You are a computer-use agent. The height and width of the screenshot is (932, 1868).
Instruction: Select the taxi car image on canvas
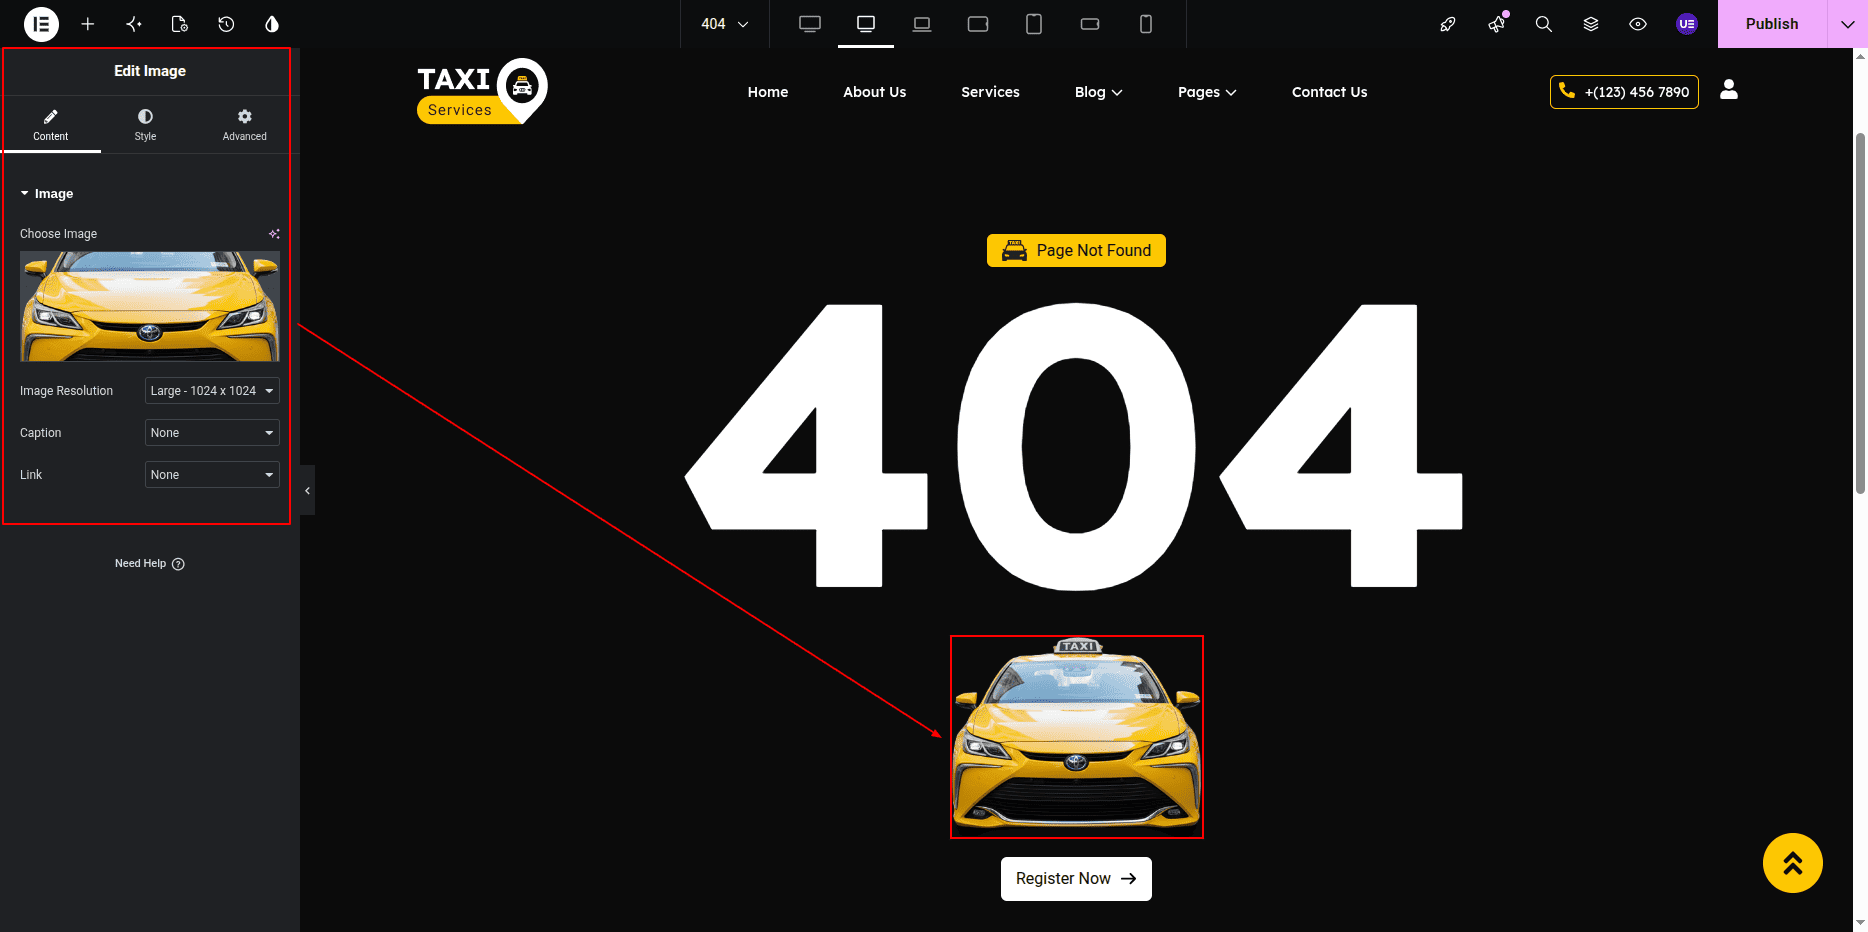pyautogui.click(x=1077, y=737)
